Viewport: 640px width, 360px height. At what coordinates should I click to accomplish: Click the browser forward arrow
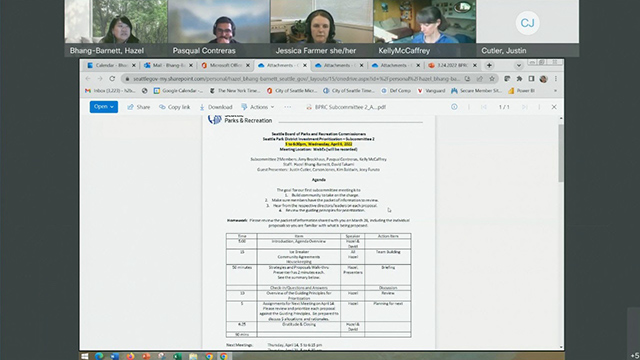point(100,78)
